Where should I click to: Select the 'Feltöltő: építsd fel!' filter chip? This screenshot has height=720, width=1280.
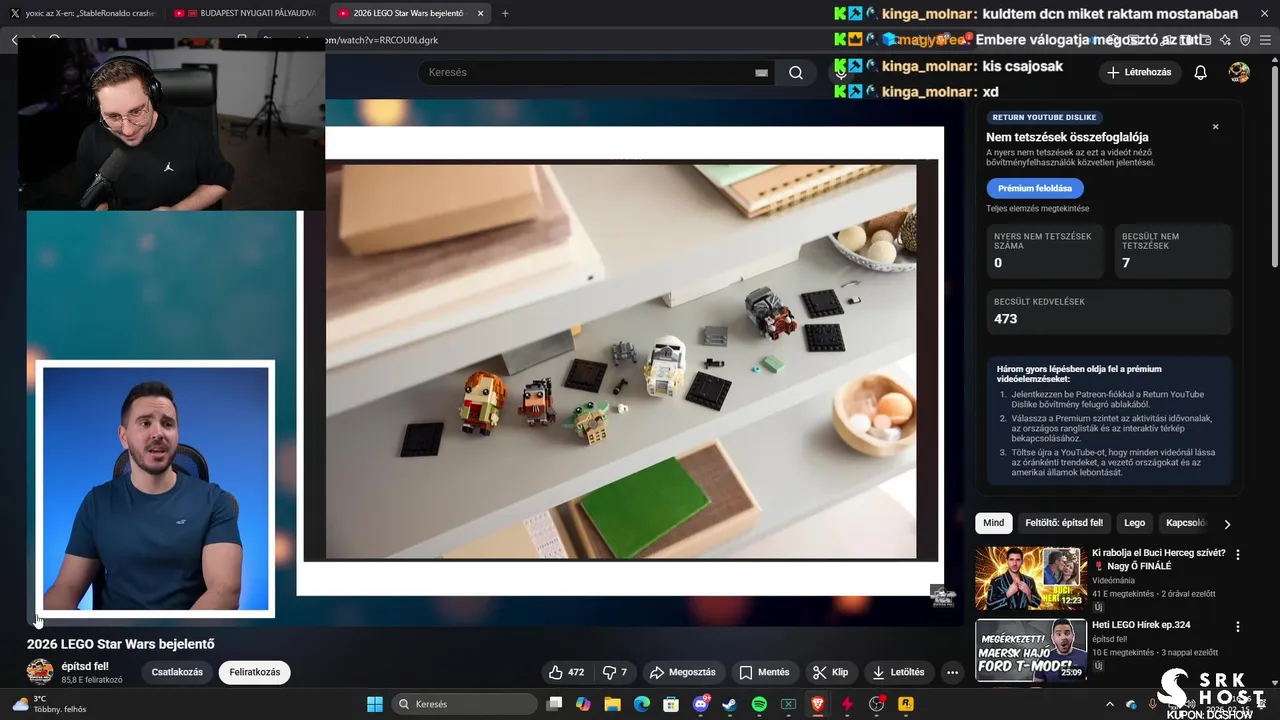pyautogui.click(x=1064, y=523)
